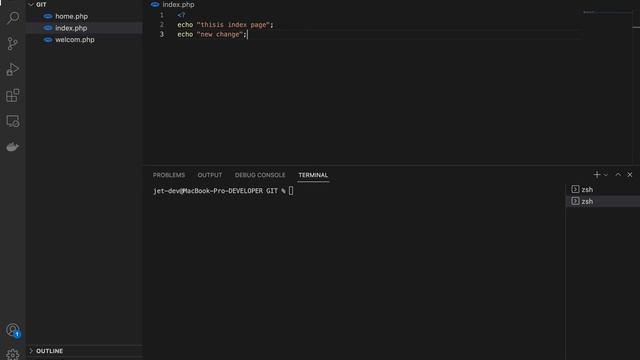Open the Extensions view

pos(13,96)
